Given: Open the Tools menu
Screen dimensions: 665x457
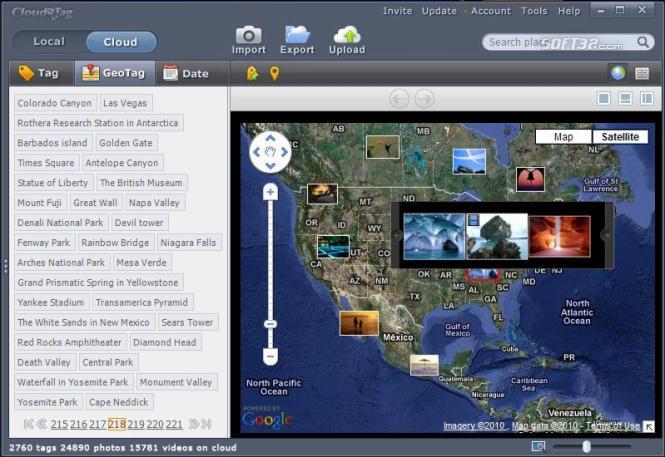Looking at the screenshot, I should coord(534,11).
